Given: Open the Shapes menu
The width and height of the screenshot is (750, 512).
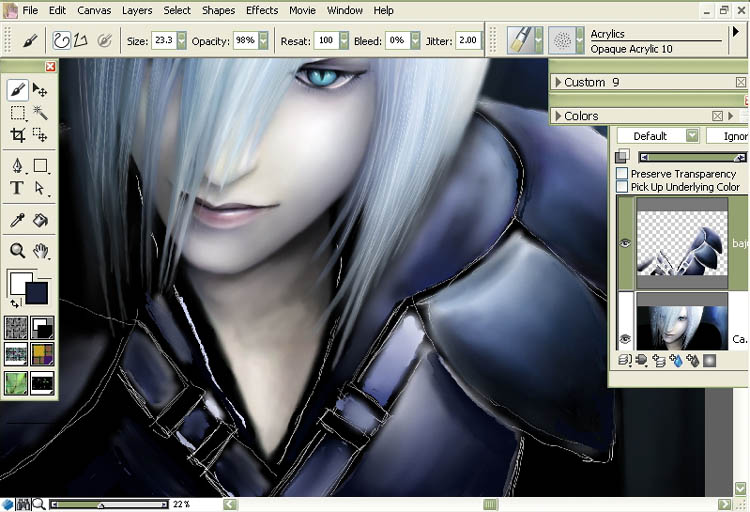Looking at the screenshot, I should [x=218, y=10].
